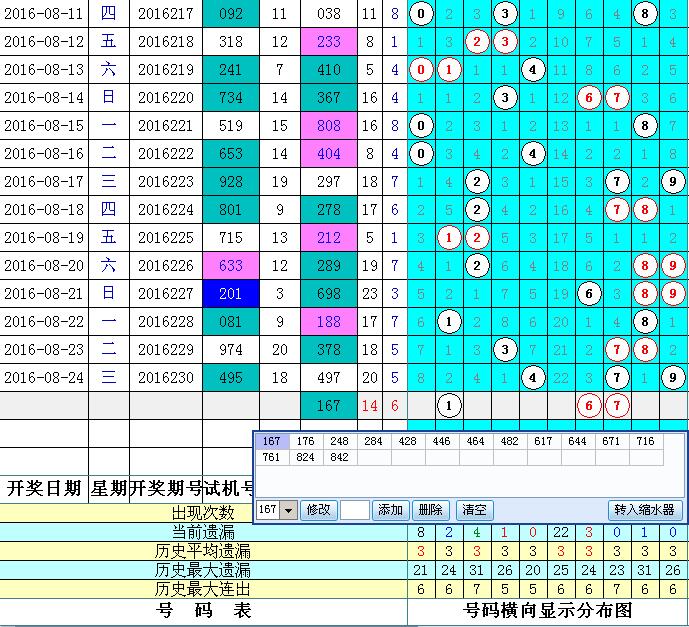Click the green 167 prediction cell

329,406
